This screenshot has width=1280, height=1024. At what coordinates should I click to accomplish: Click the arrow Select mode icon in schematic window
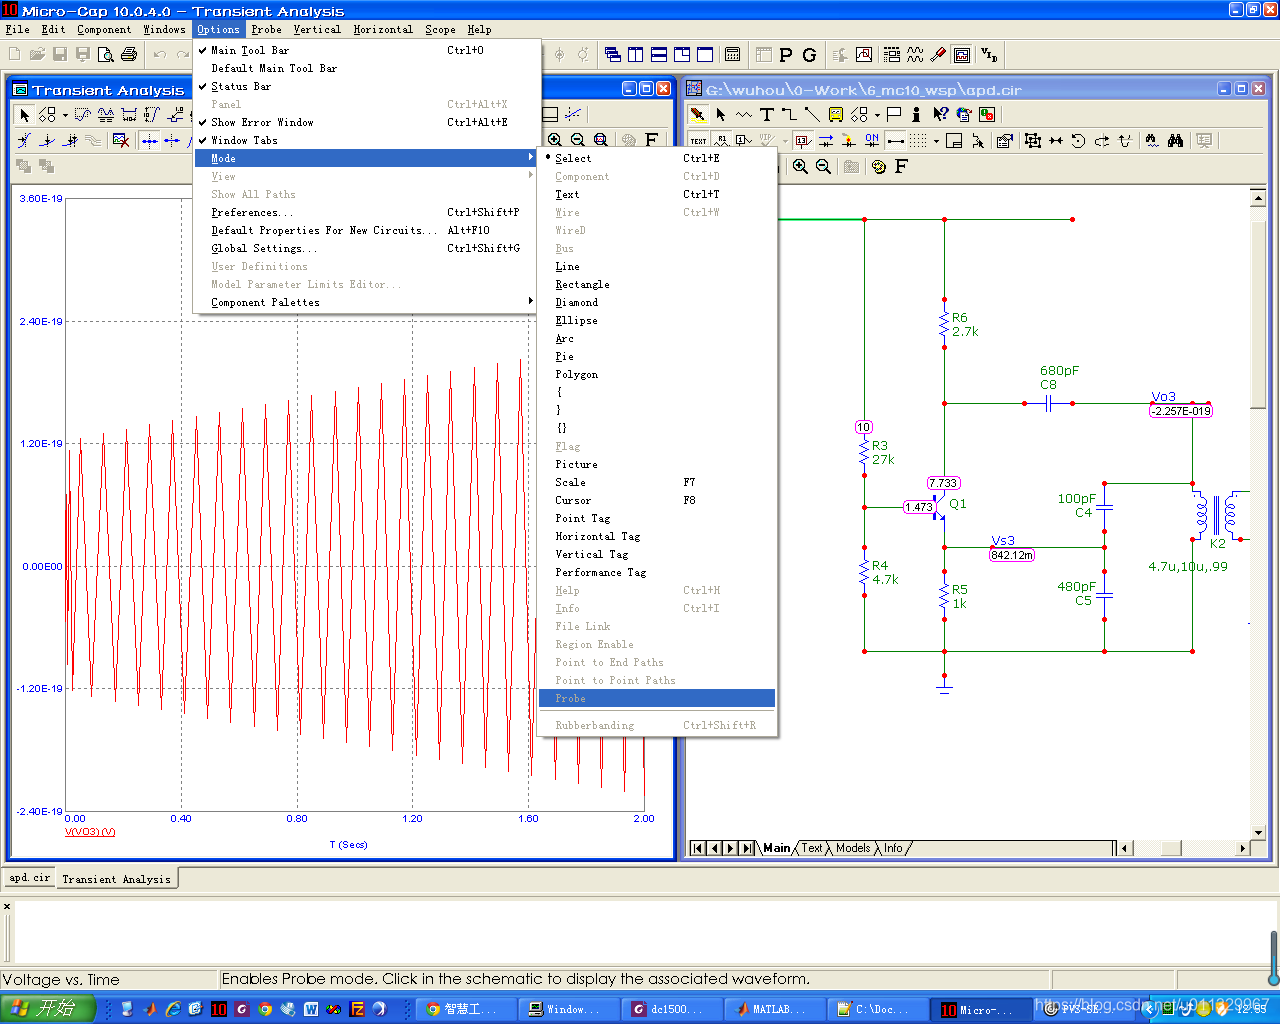click(721, 114)
